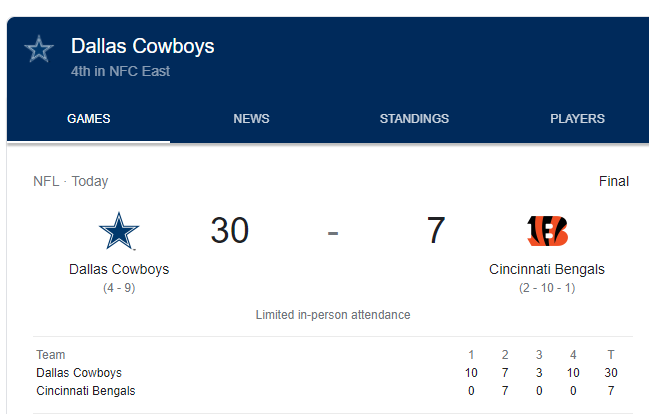This screenshot has width=649, height=414.
Task: Click the Cowboys score of 30
Action: [x=230, y=230]
